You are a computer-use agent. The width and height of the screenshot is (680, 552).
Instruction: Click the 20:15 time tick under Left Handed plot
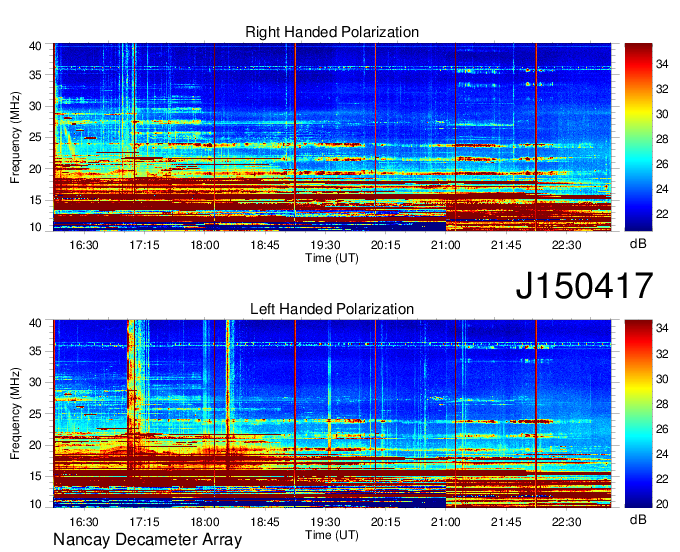[x=386, y=522]
